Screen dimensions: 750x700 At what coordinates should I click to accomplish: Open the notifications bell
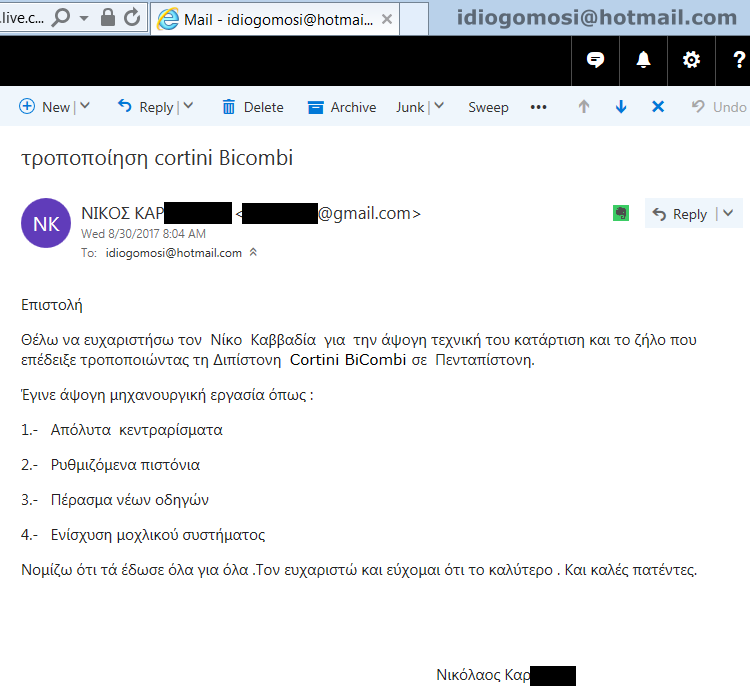pyautogui.click(x=643, y=60)
